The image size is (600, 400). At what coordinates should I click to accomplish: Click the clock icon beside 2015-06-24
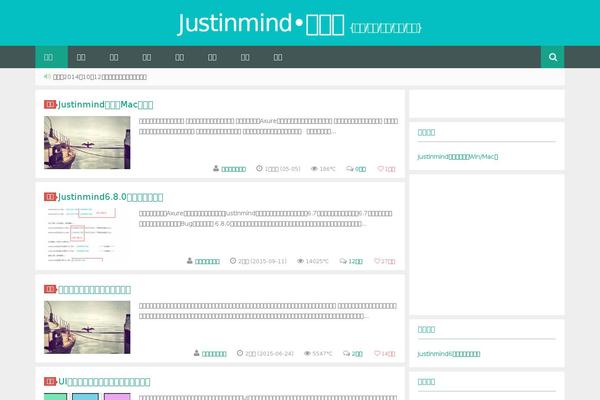click(x=240, y=353)
